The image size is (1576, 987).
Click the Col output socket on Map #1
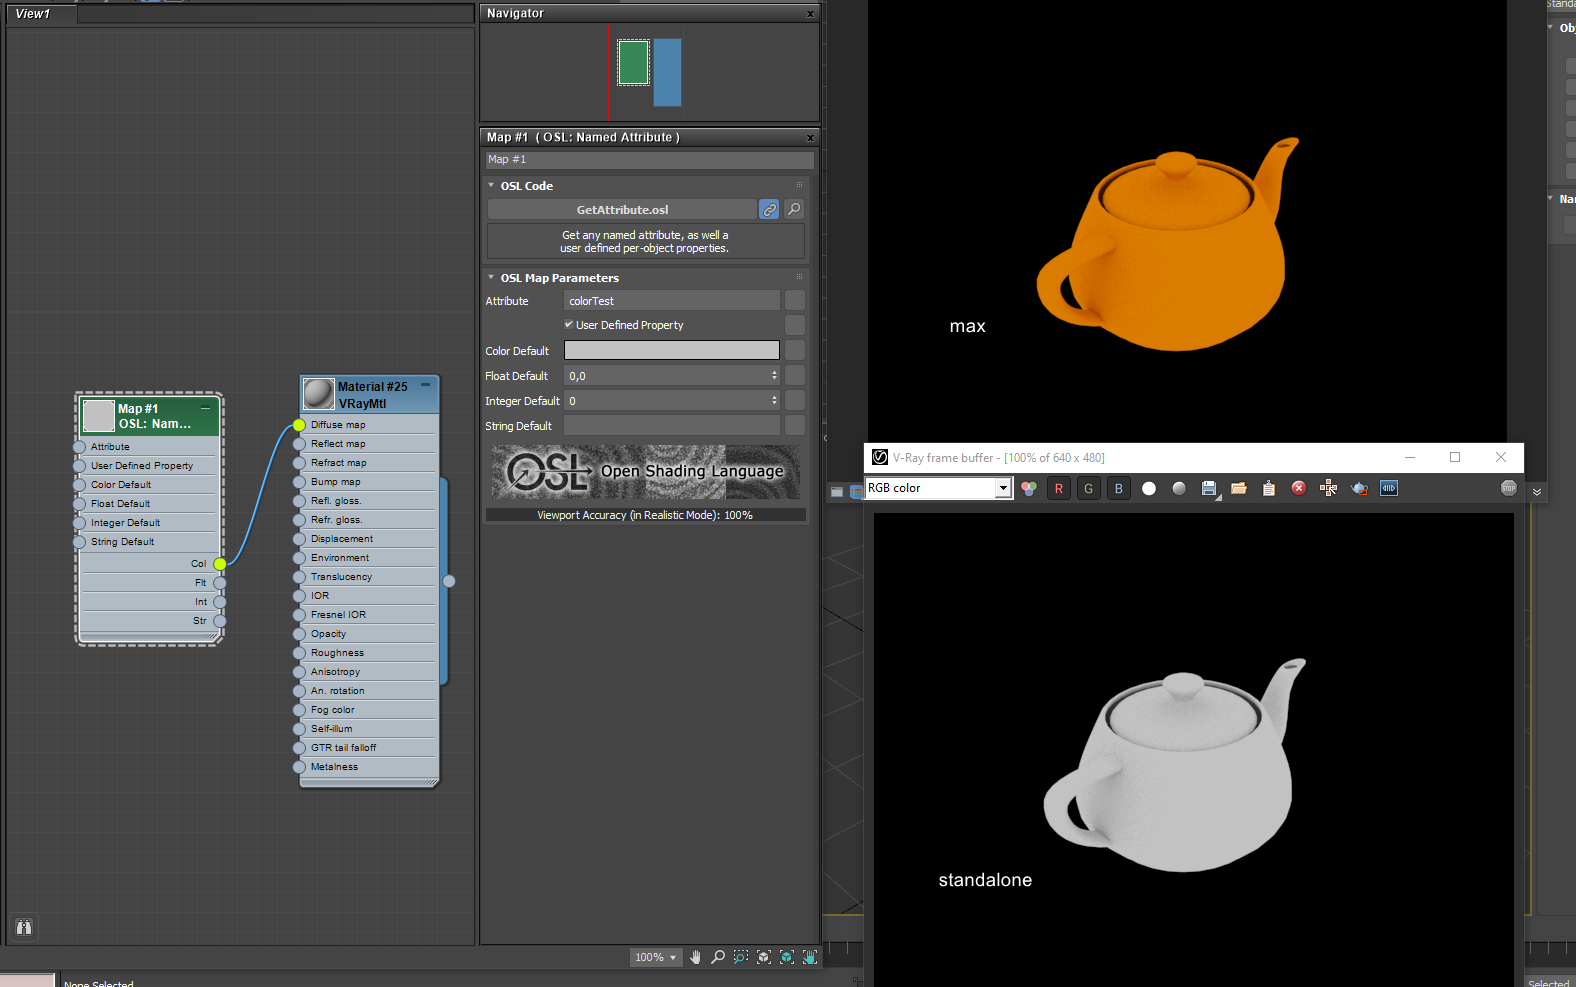point(220,564)
